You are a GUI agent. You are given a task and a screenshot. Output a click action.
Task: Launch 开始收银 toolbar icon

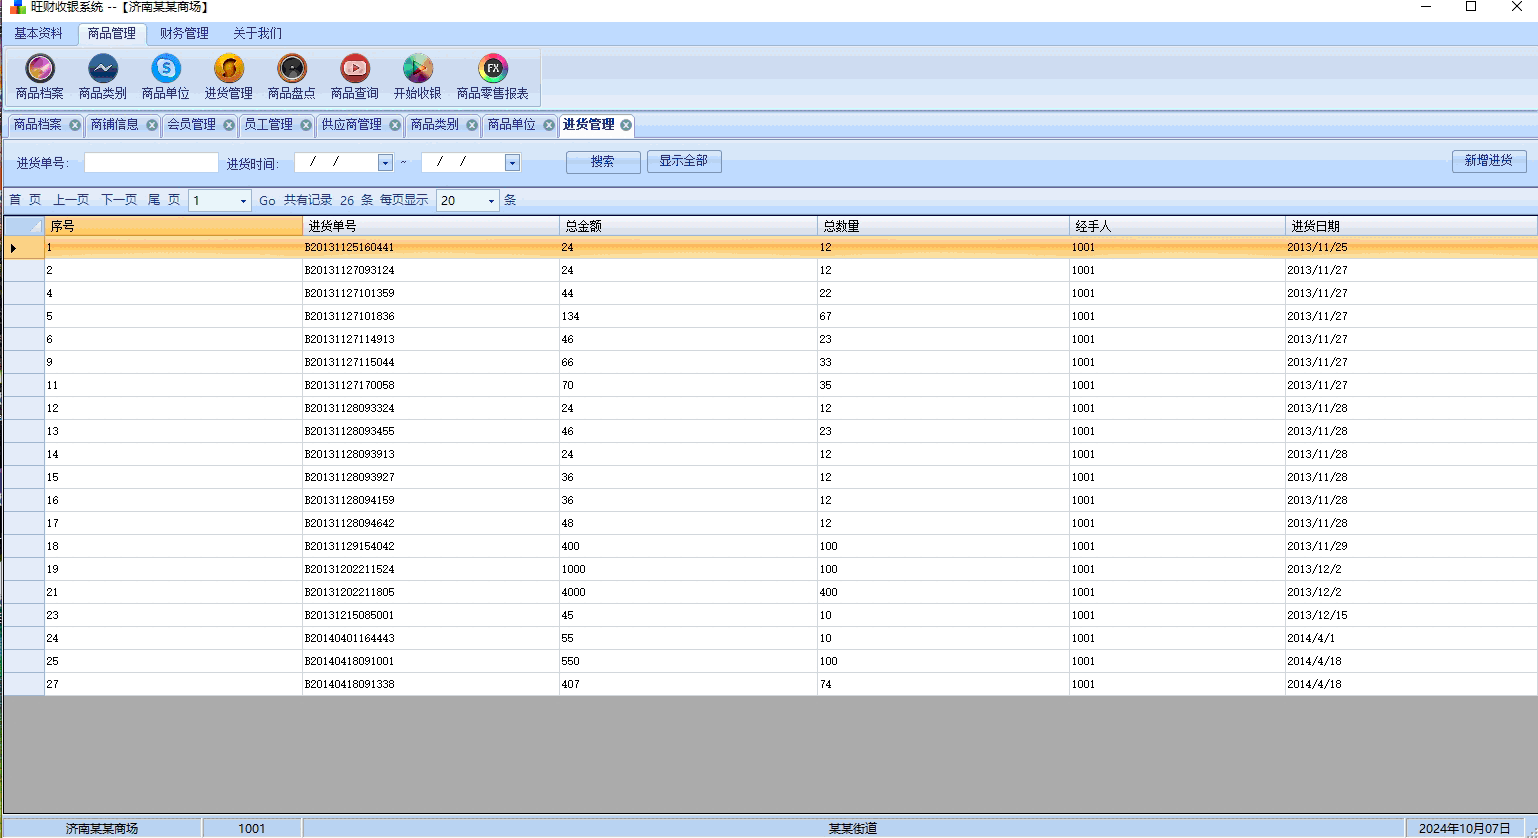pyautogui.click(x=418, y=77)
